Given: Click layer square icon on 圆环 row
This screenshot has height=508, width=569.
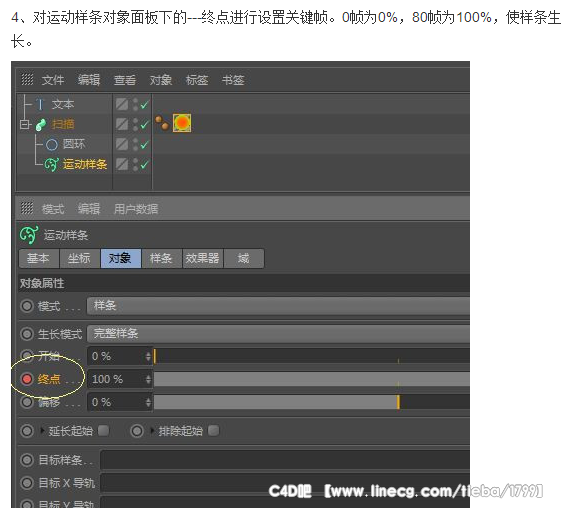Looking at the screenshot, I should point(122,144).
